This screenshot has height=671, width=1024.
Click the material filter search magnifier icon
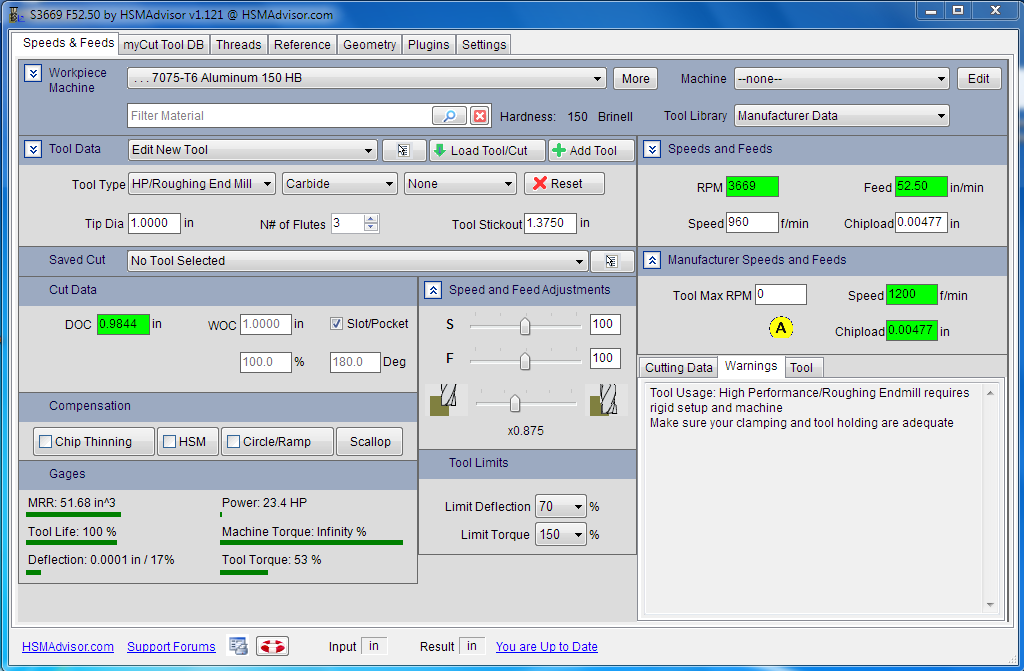pyautogui.click(x=449, y=116)
